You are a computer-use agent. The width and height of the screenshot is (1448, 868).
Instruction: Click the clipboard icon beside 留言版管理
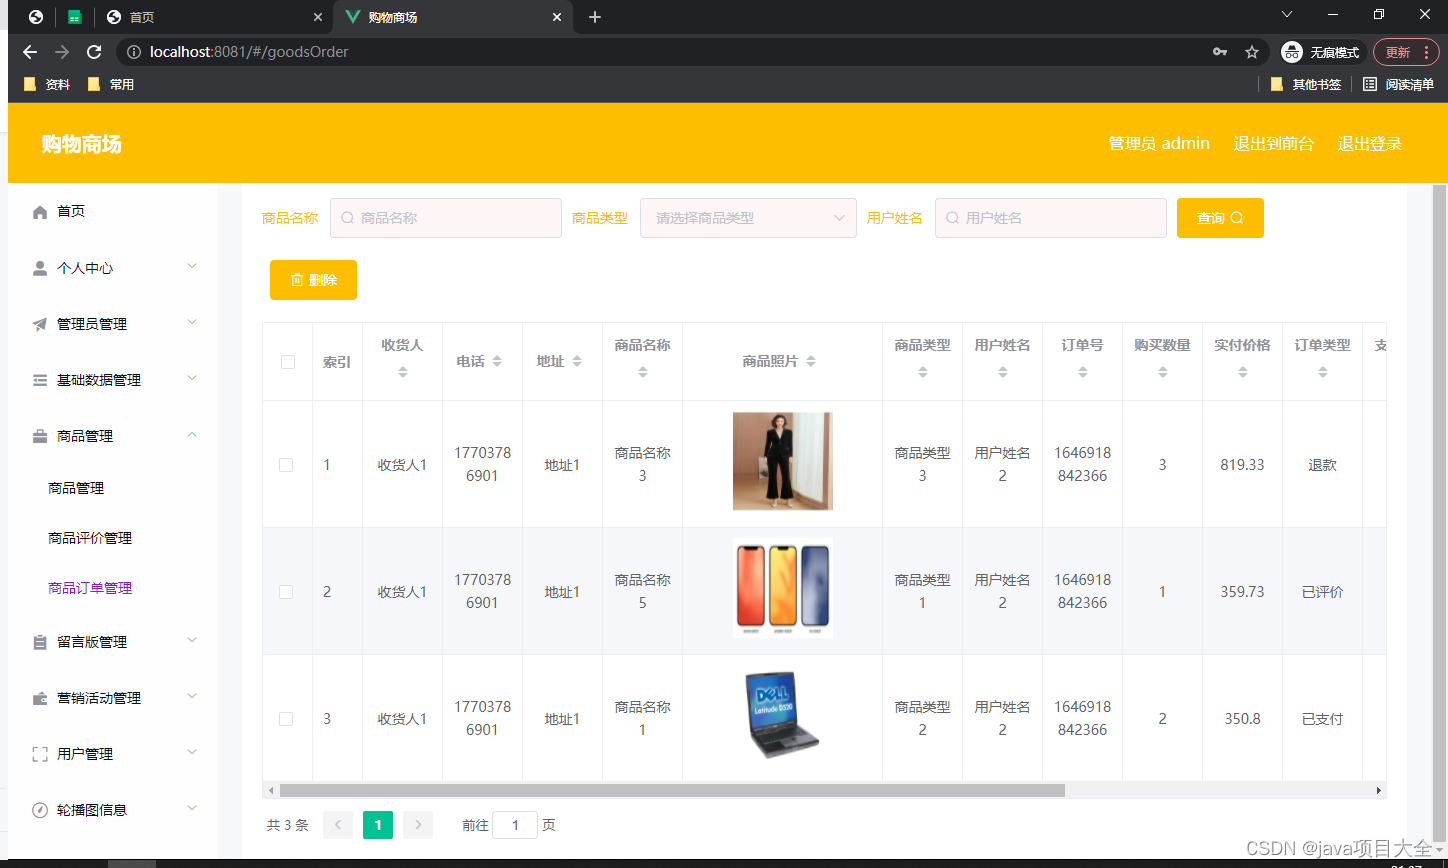(40, 642)
